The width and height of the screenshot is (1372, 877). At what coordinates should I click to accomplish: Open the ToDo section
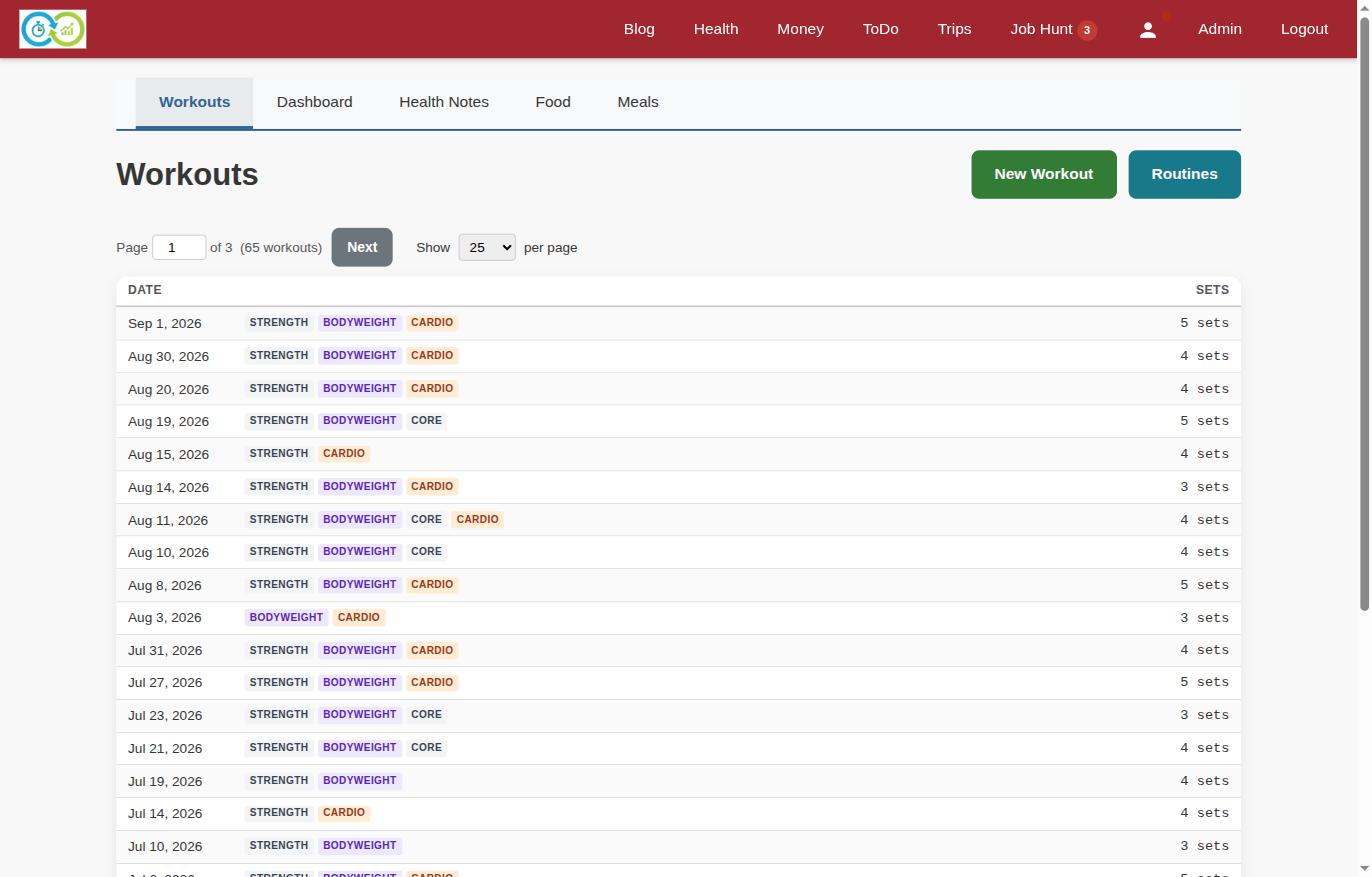[x=880, y=29]
